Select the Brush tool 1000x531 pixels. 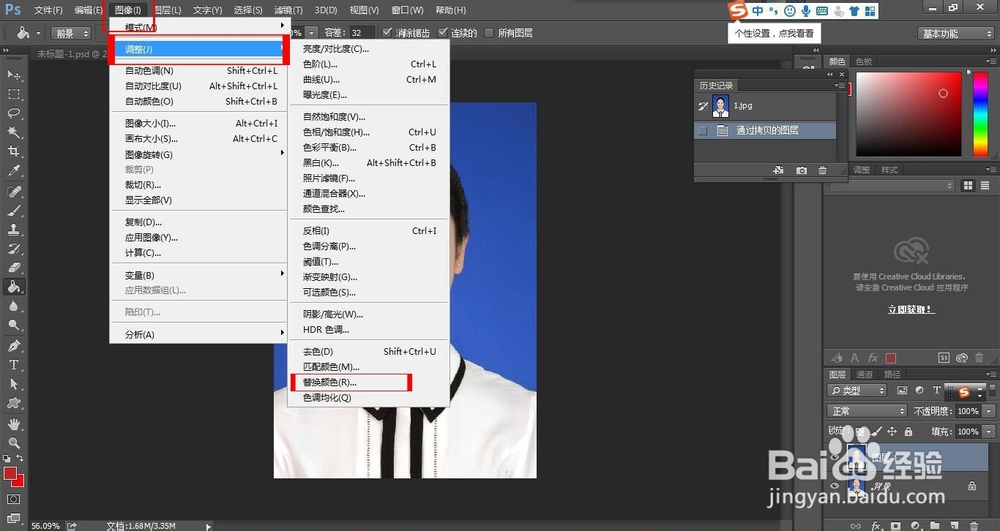click(14, 211)
